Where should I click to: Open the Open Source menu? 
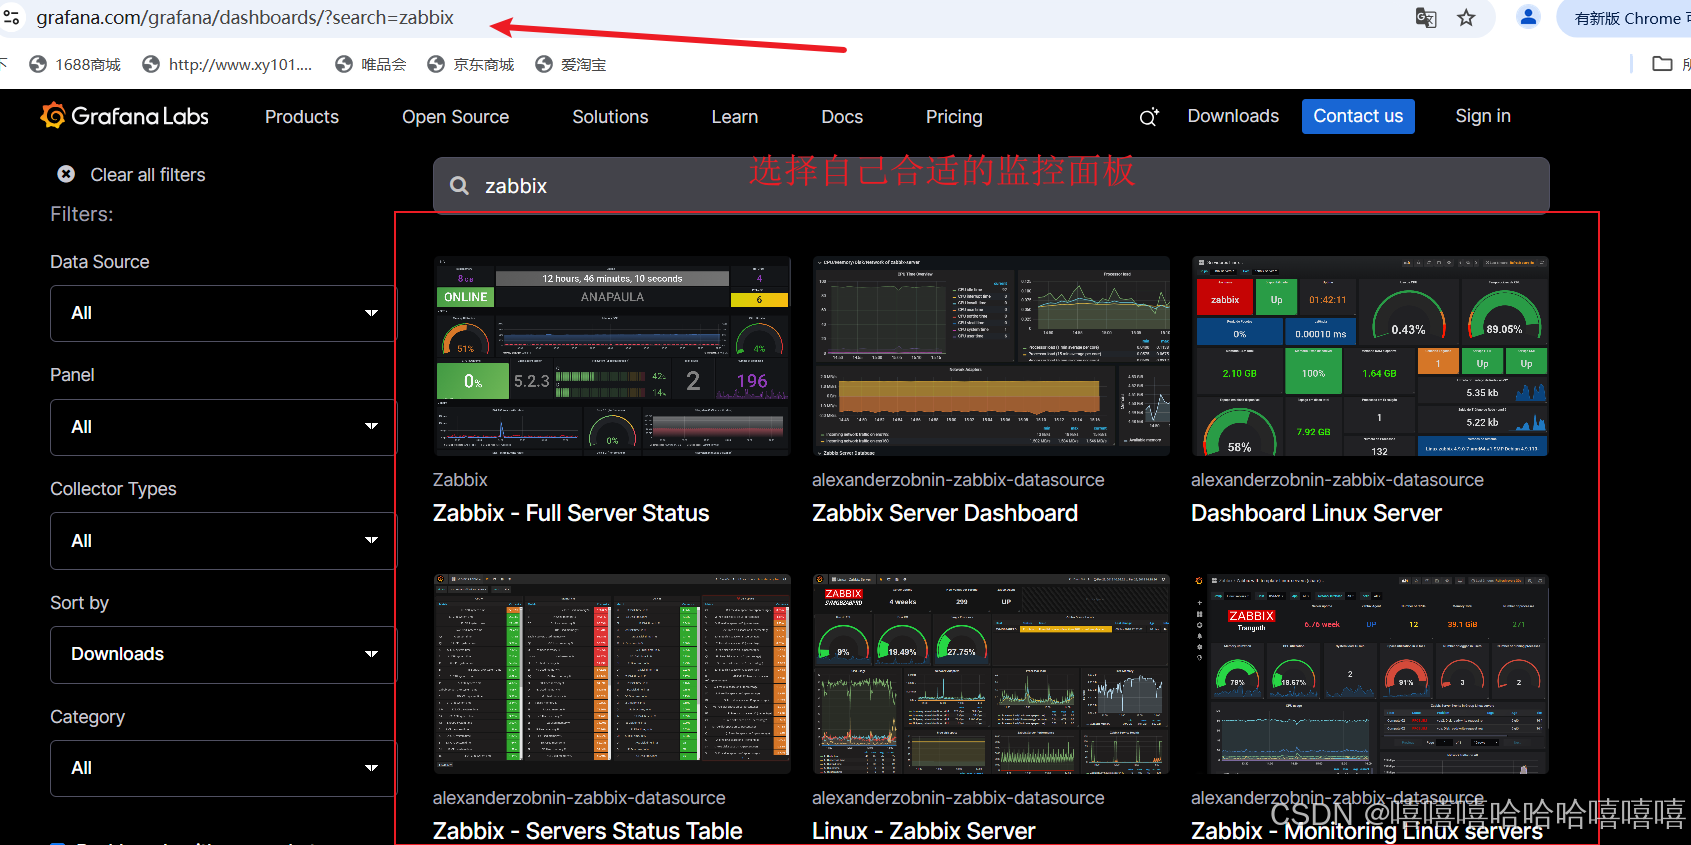456,117
